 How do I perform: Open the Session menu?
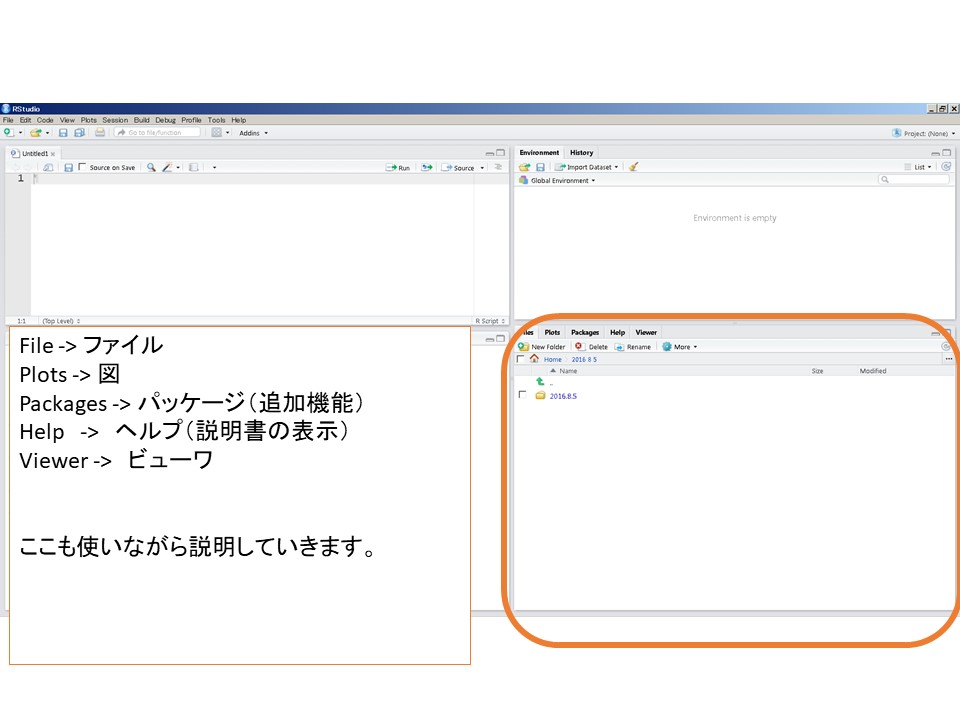[x=115, y=120]
